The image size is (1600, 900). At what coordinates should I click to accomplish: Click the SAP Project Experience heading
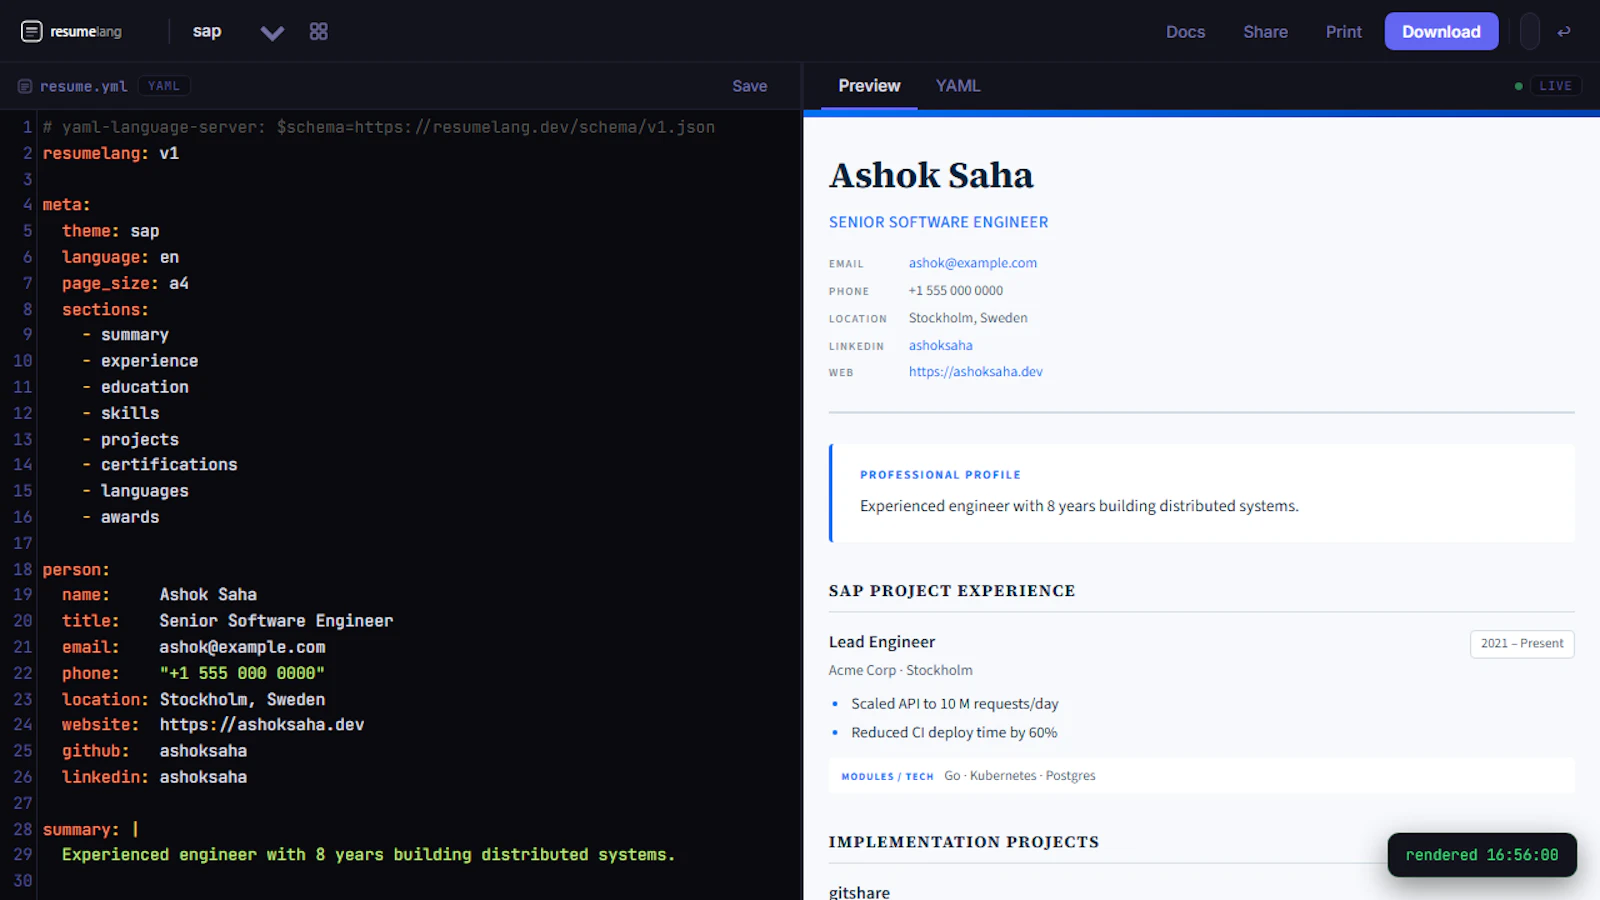tap(952, 591)
